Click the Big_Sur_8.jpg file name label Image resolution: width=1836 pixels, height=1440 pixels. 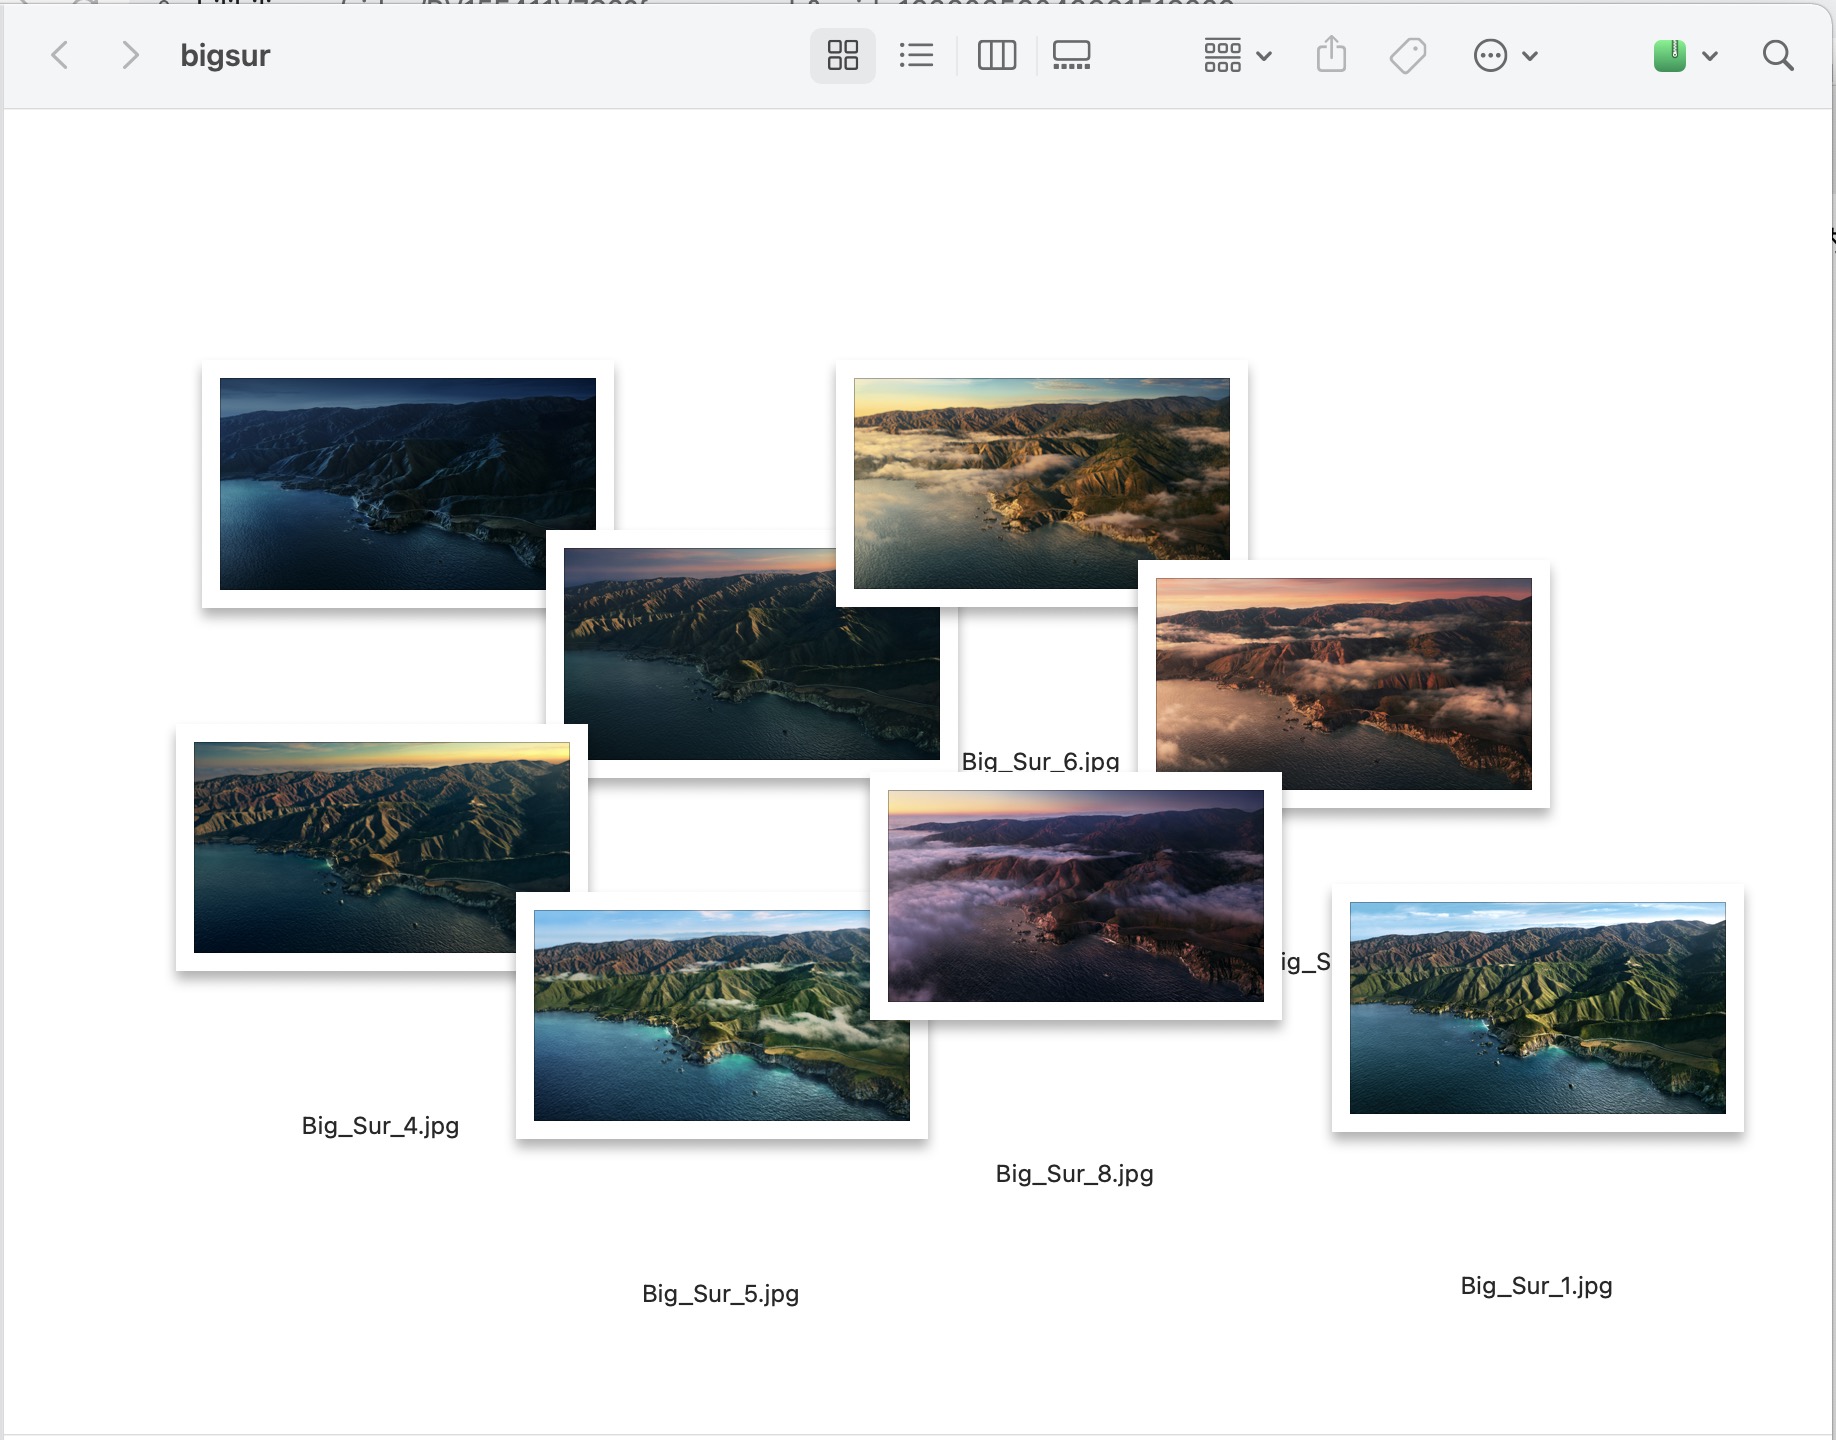click(x=1075, y=1174)
